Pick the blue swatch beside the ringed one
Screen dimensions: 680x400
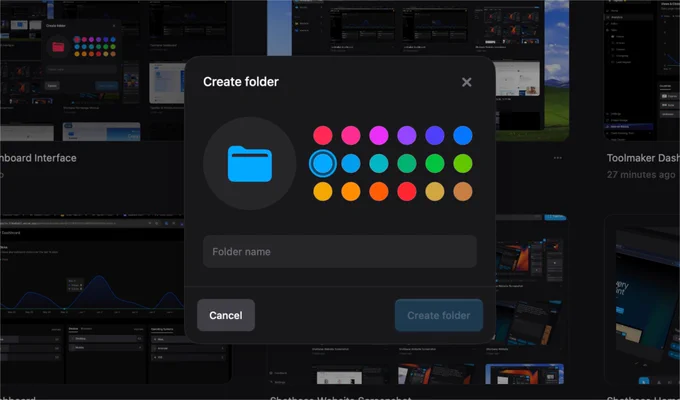350,164
